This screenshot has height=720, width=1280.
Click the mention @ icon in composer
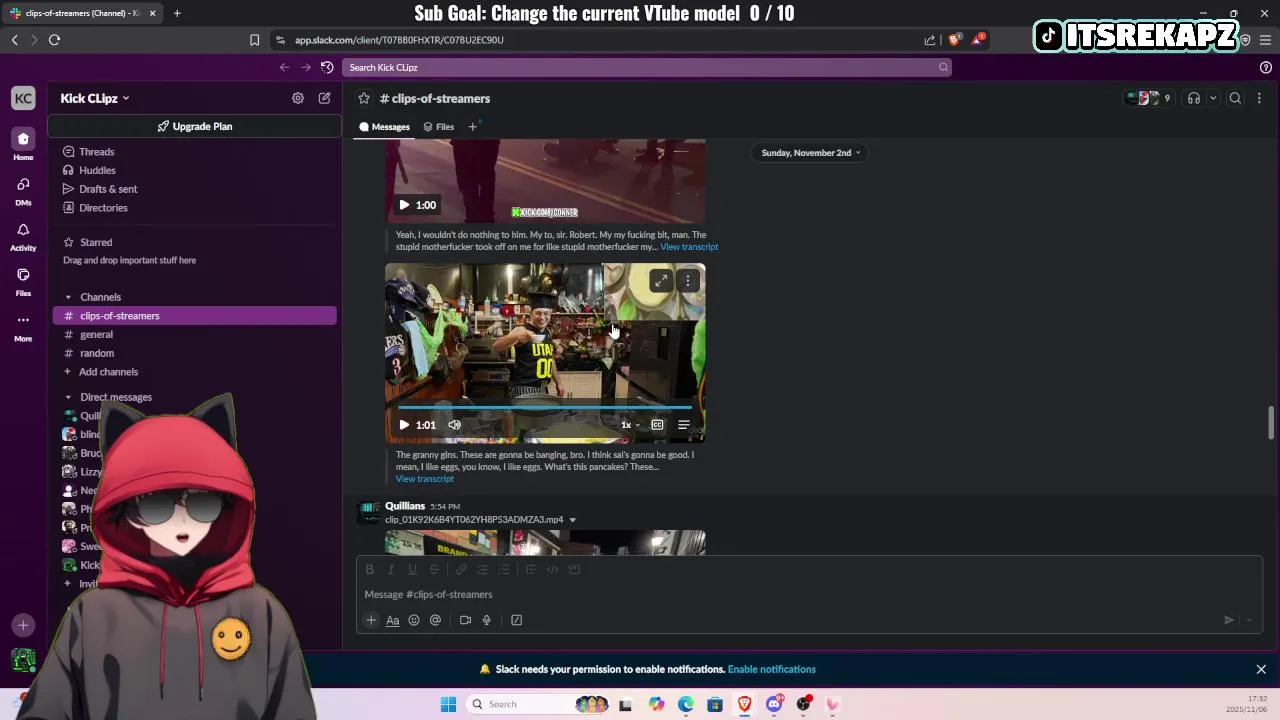tap(435, 620)
